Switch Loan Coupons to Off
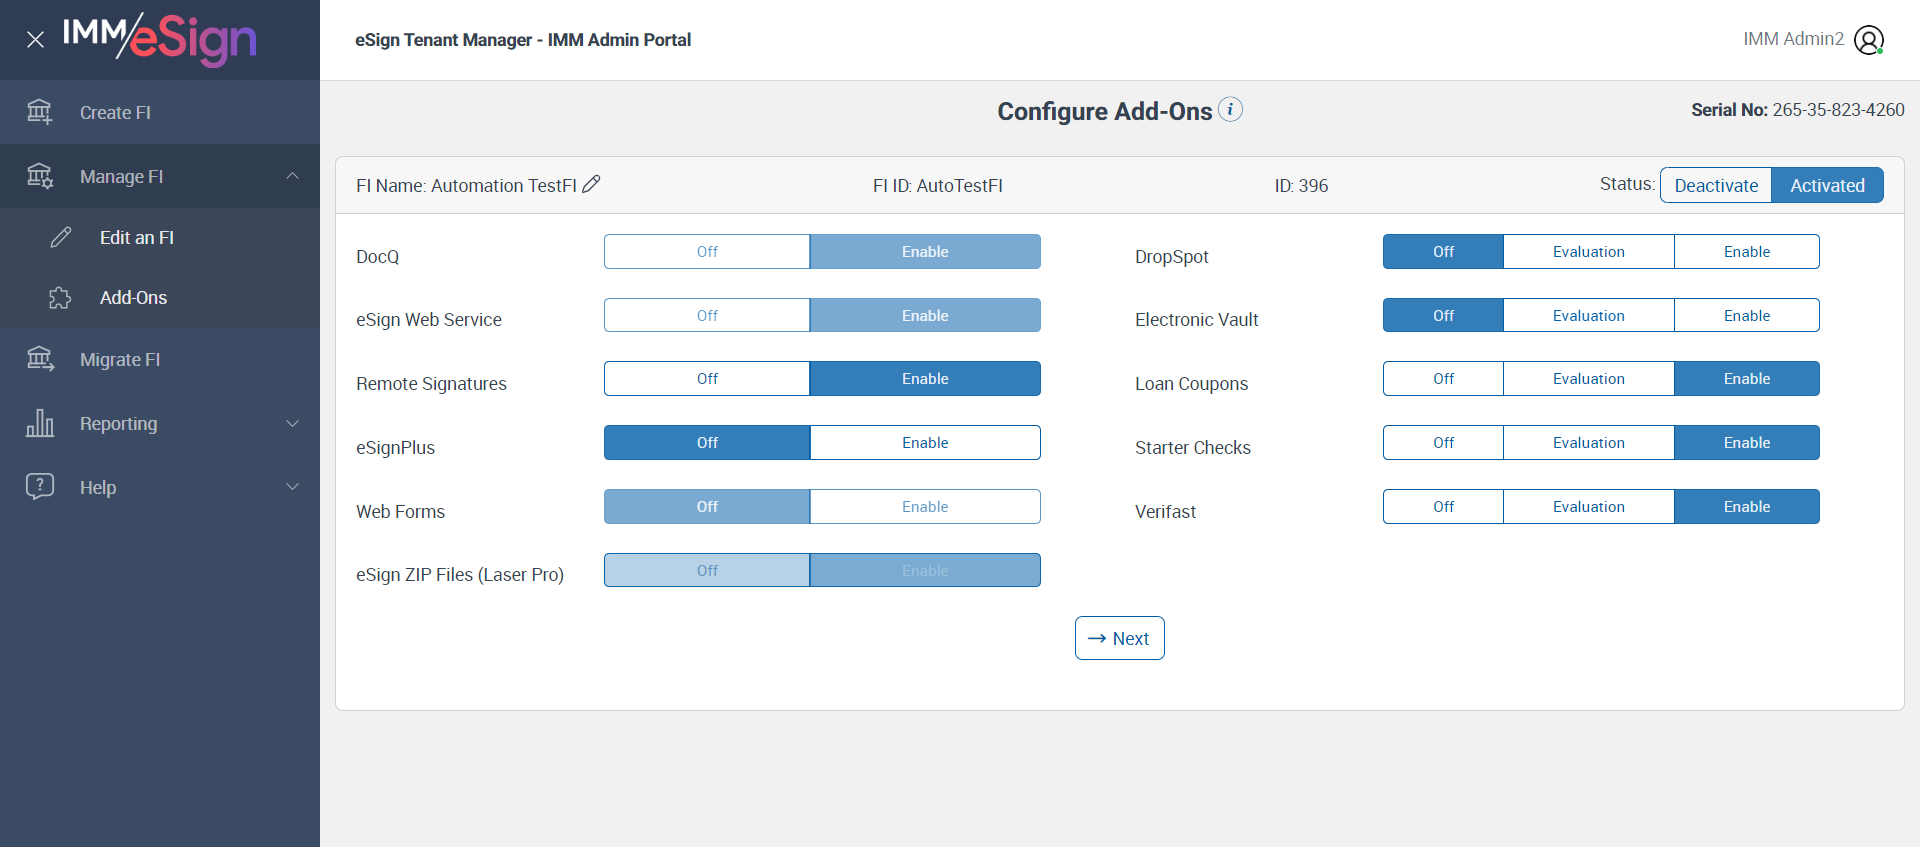 pos(1443,379)
